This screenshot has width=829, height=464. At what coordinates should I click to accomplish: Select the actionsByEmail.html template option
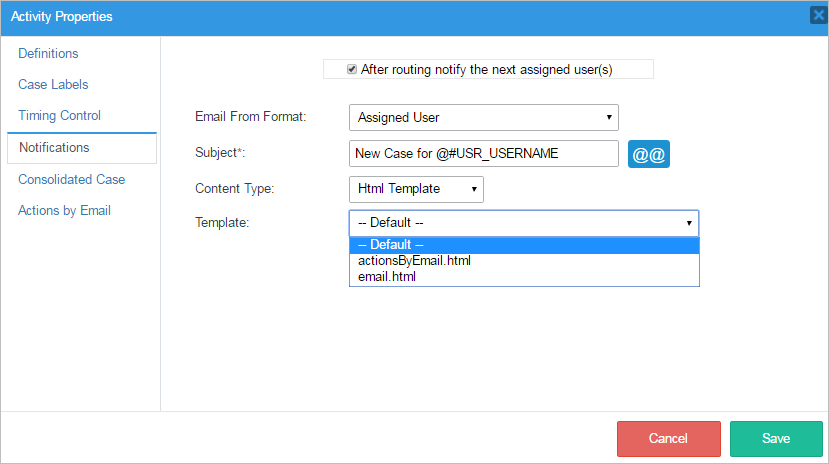[x=414, y=261]
